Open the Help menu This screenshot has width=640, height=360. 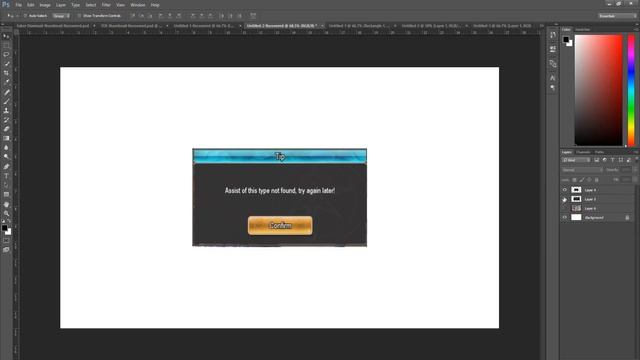click(155, 5)
